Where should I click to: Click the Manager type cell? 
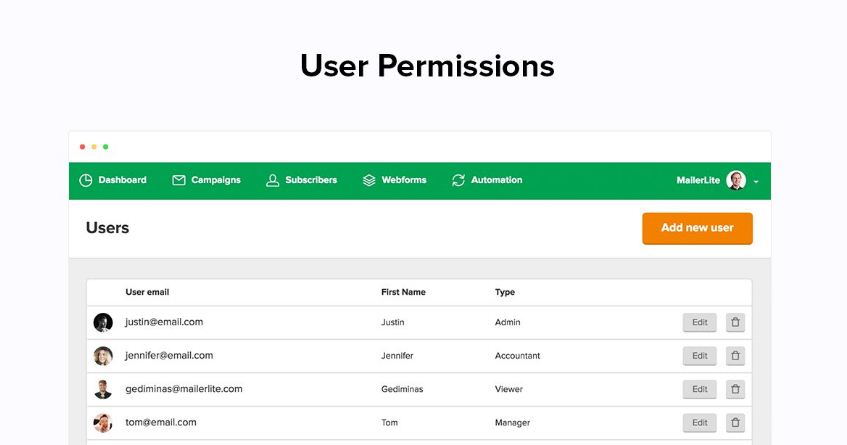512,423
